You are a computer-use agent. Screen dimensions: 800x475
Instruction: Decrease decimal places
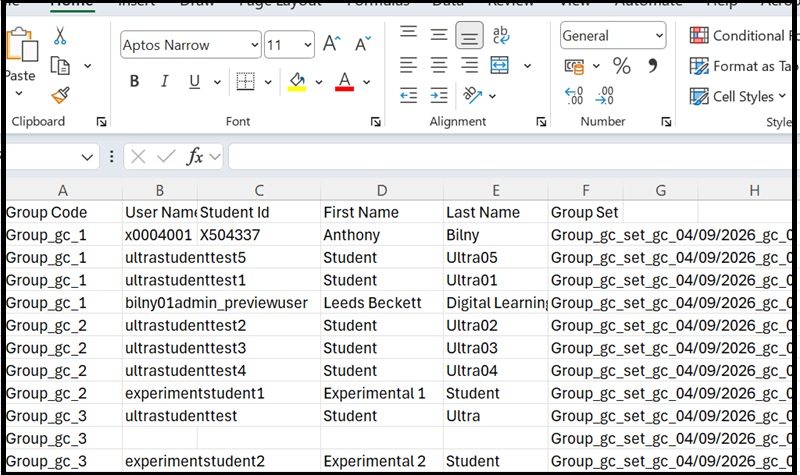pyautogui.click(x=605, y=95)
